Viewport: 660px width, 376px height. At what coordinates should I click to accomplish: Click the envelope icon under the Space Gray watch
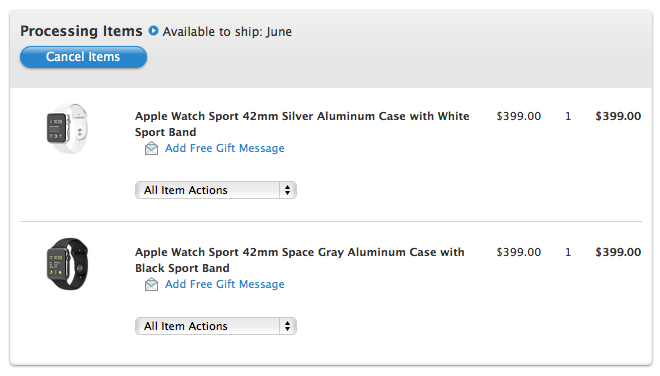coord(151,285)
